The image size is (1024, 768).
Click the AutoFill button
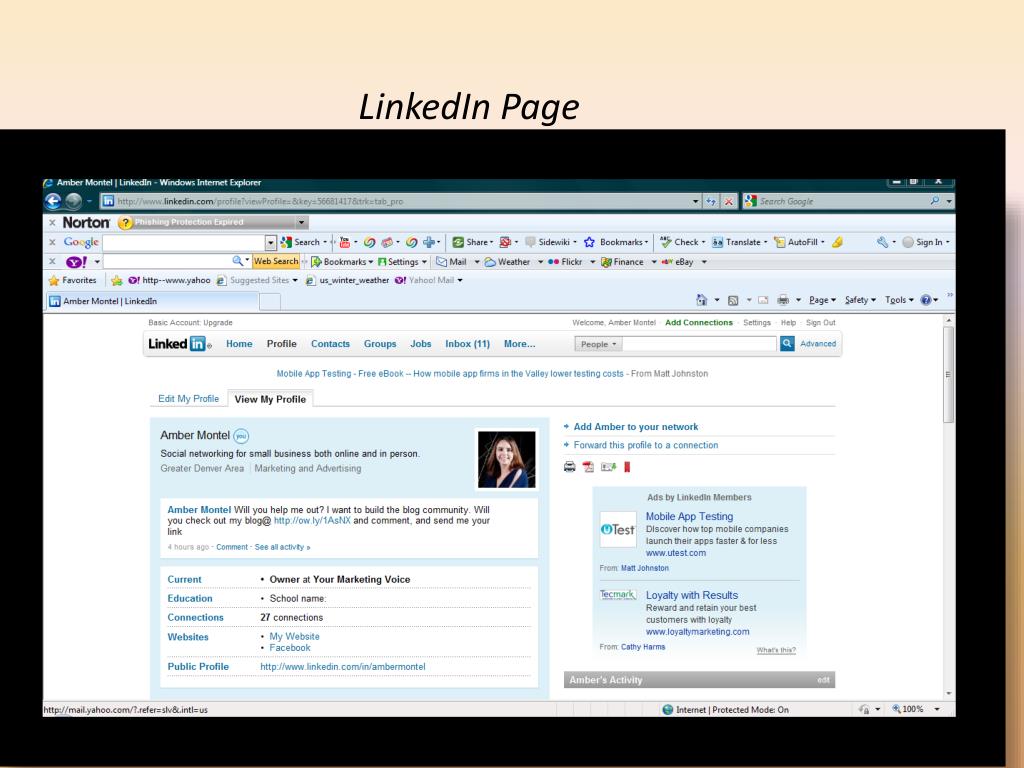[x=799, y=242]
